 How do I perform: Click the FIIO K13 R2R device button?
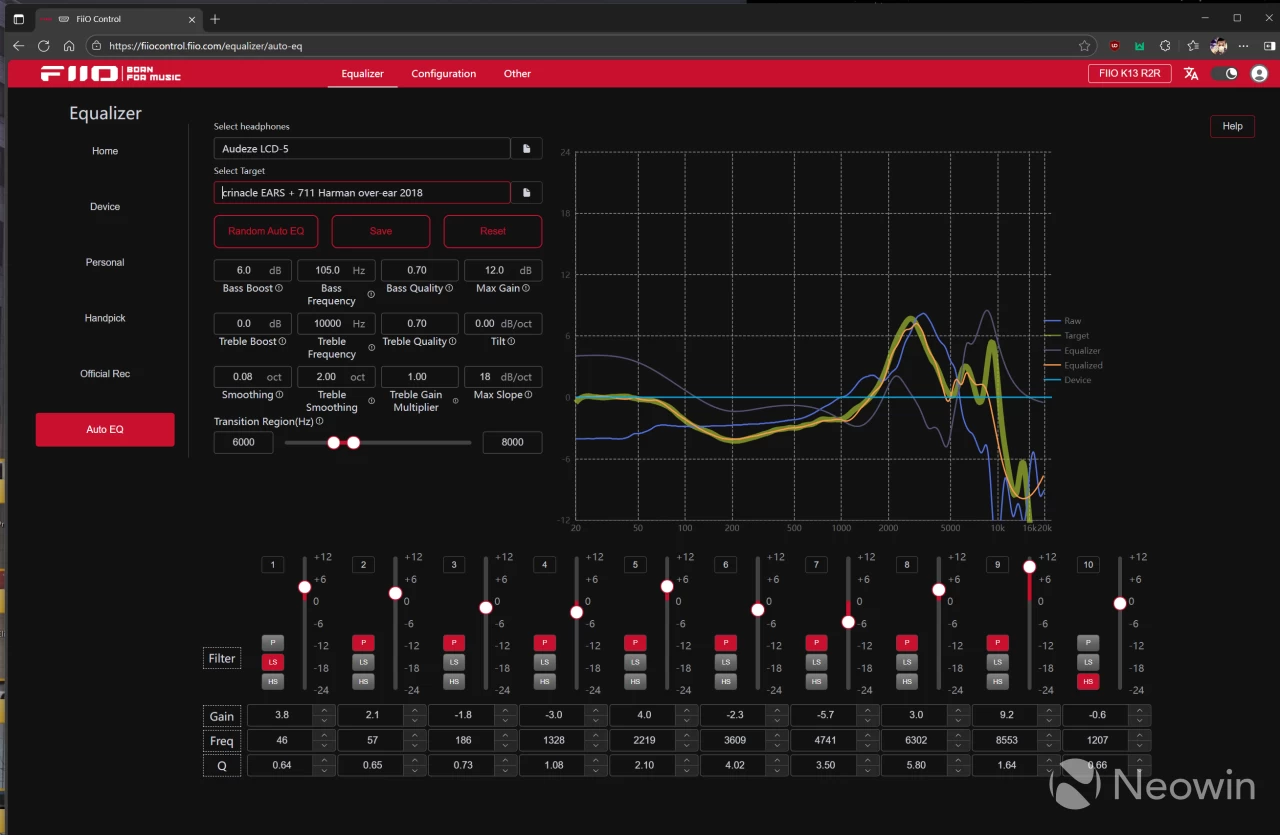click(x=1130, y=73)
